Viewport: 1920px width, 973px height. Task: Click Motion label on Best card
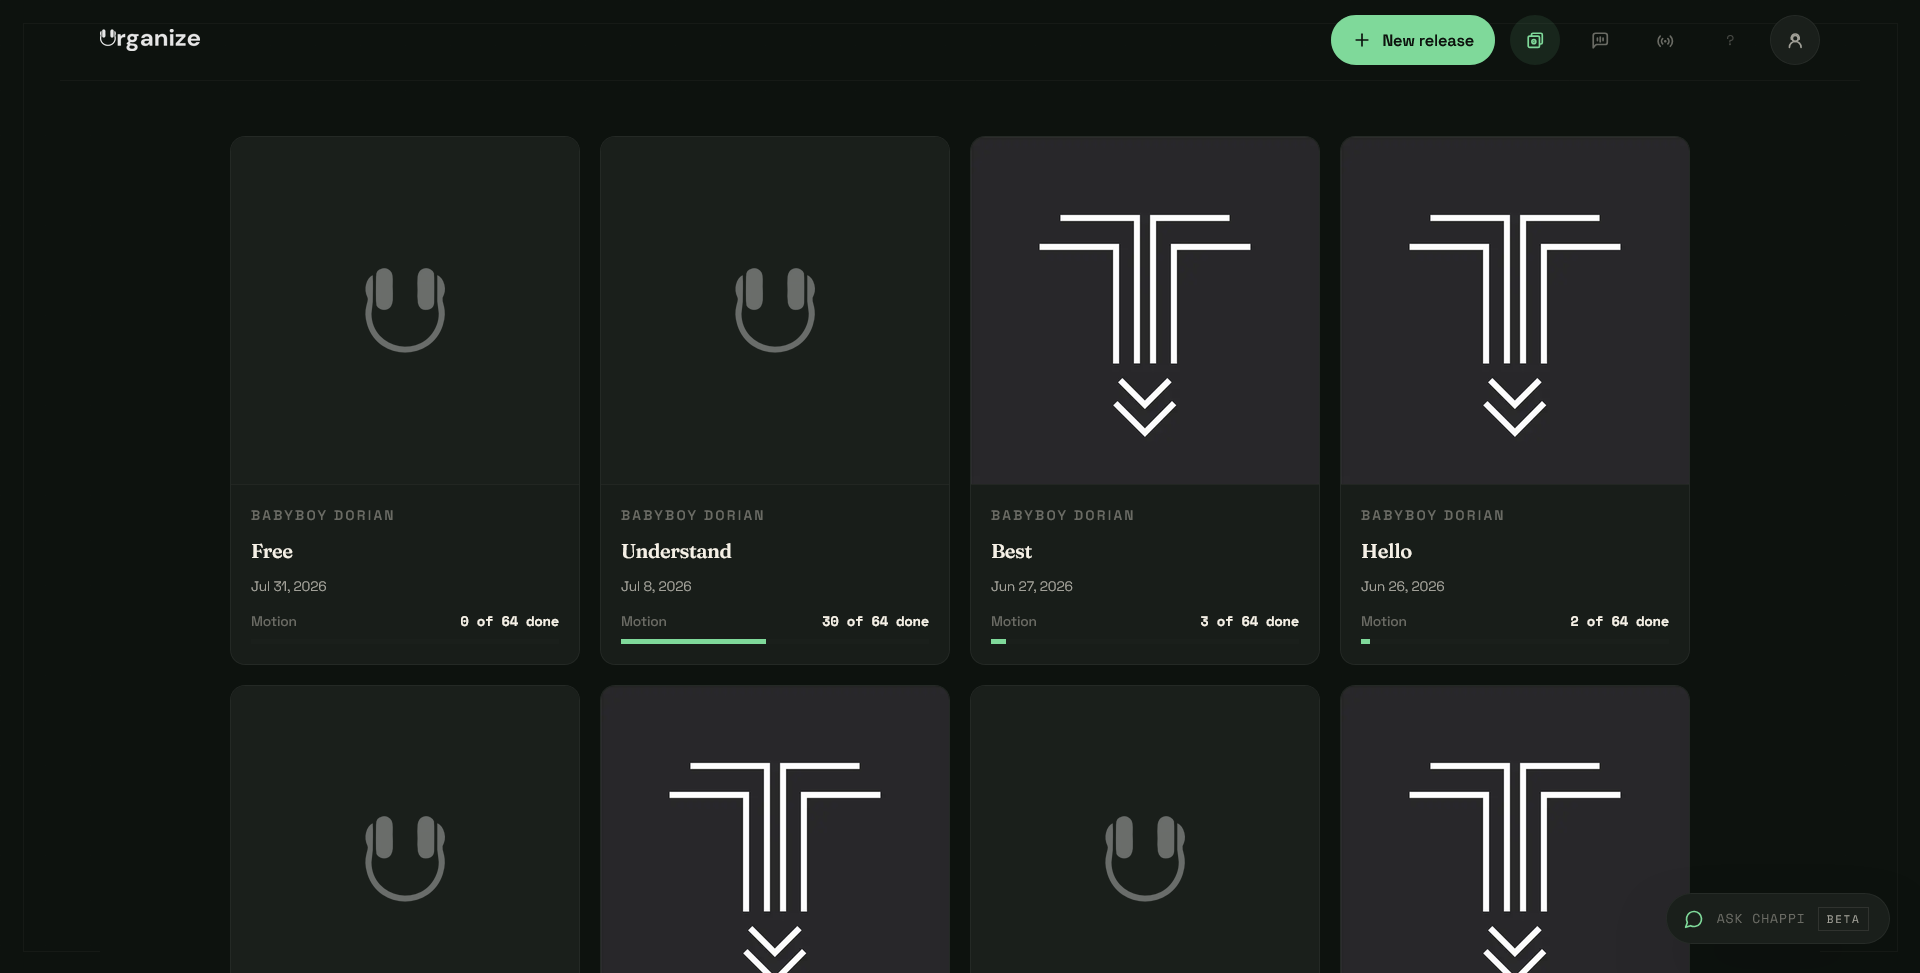tap(1014, 621)
